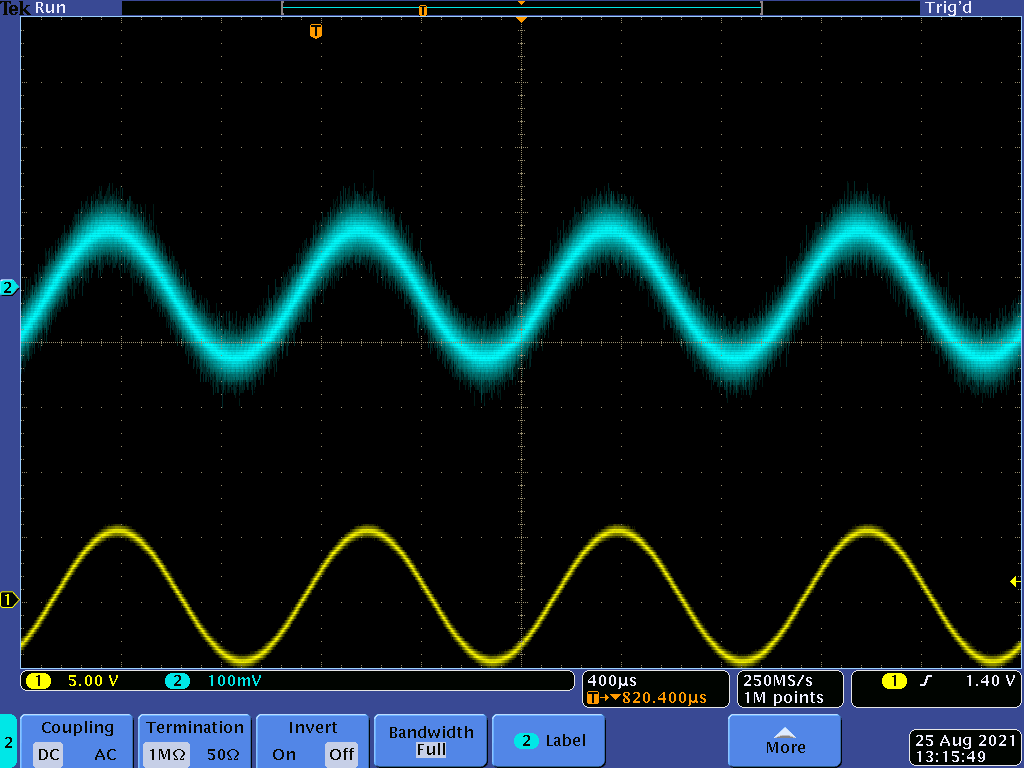Click the channel 2 side menu tab
This screenshot has height=768, width=1024.
[8, 741]
